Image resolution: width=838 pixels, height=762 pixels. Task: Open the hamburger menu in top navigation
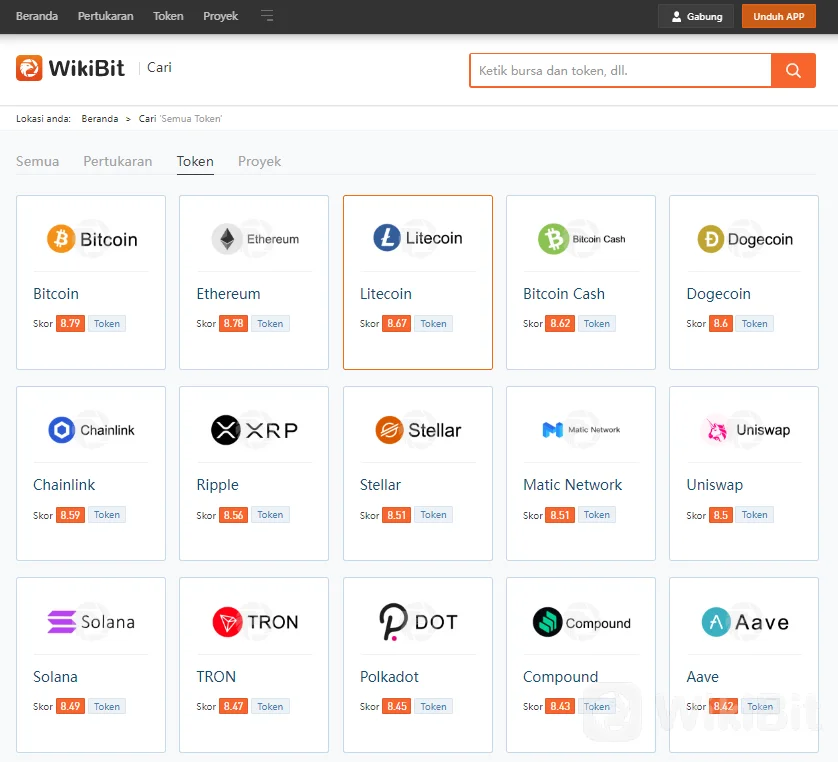[x=267, y=16]
